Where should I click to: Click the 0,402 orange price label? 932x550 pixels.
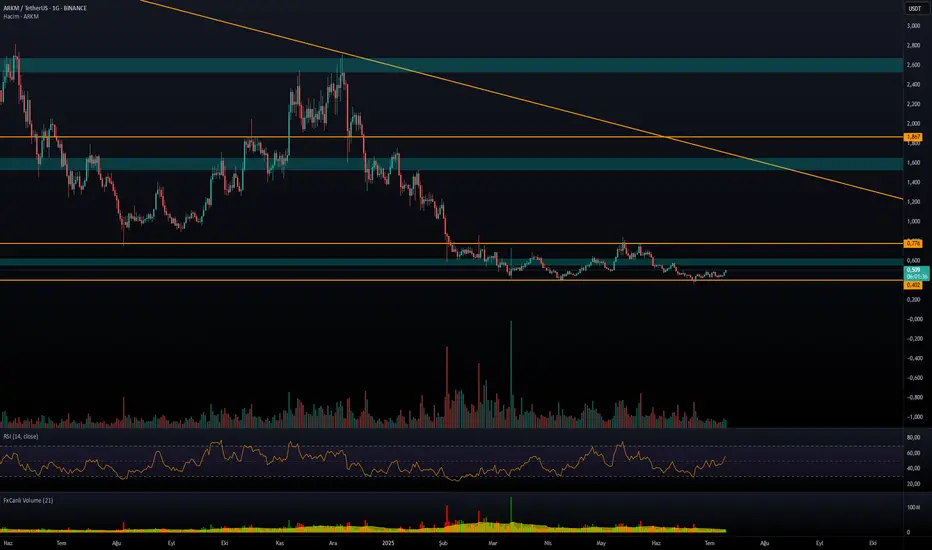(913, 285)
